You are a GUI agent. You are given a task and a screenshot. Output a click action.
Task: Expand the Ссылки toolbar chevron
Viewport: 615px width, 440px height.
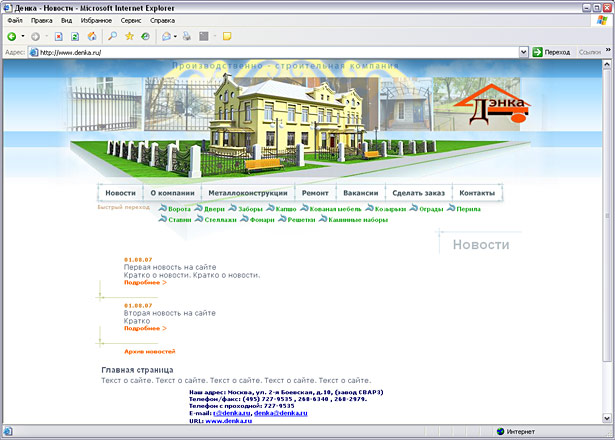pos(608,50)
